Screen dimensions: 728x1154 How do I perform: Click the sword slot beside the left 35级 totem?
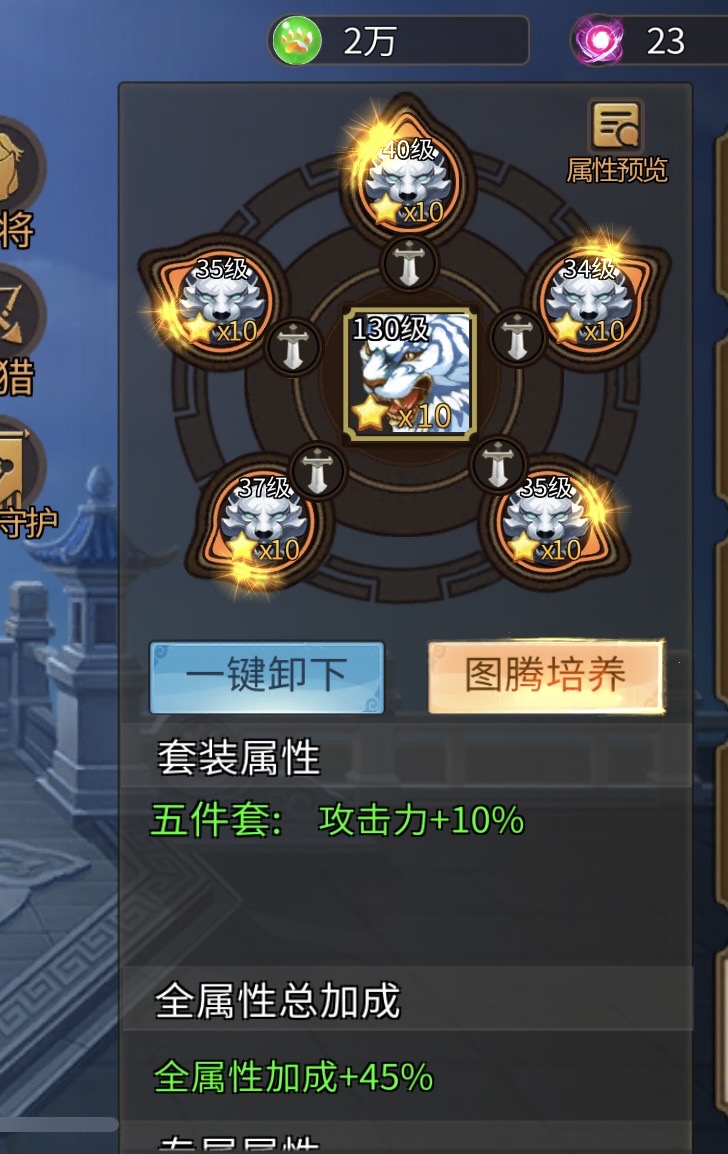pos(293,348)
